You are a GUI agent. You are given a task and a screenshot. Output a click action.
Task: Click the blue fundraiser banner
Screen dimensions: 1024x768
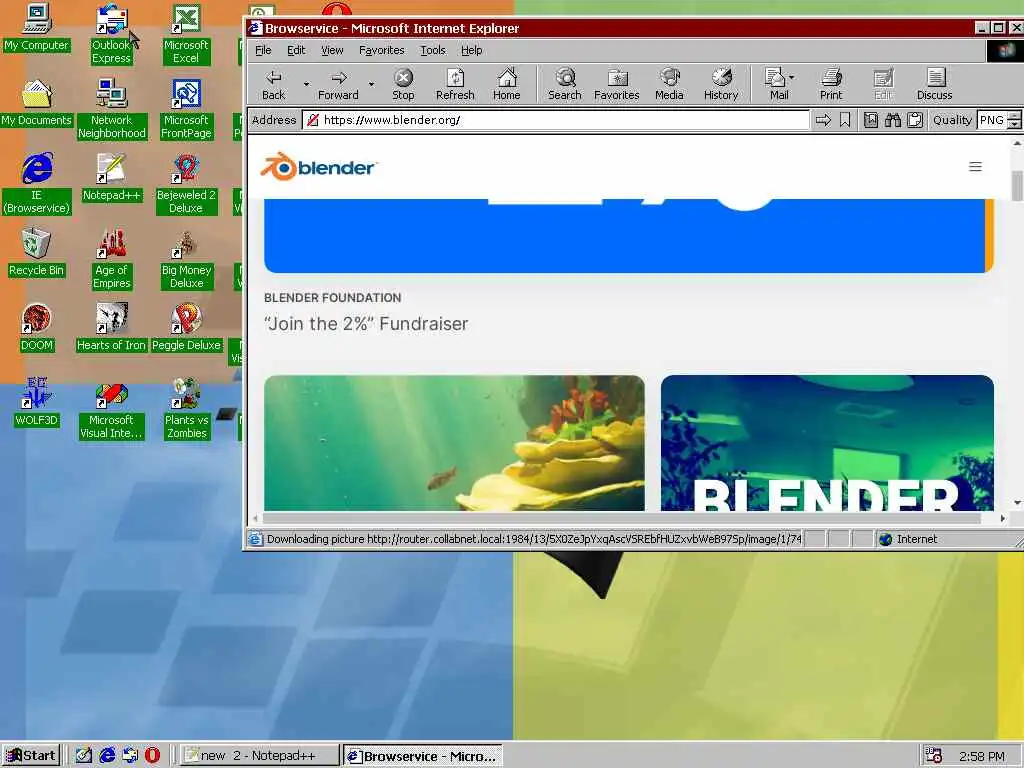628,236
